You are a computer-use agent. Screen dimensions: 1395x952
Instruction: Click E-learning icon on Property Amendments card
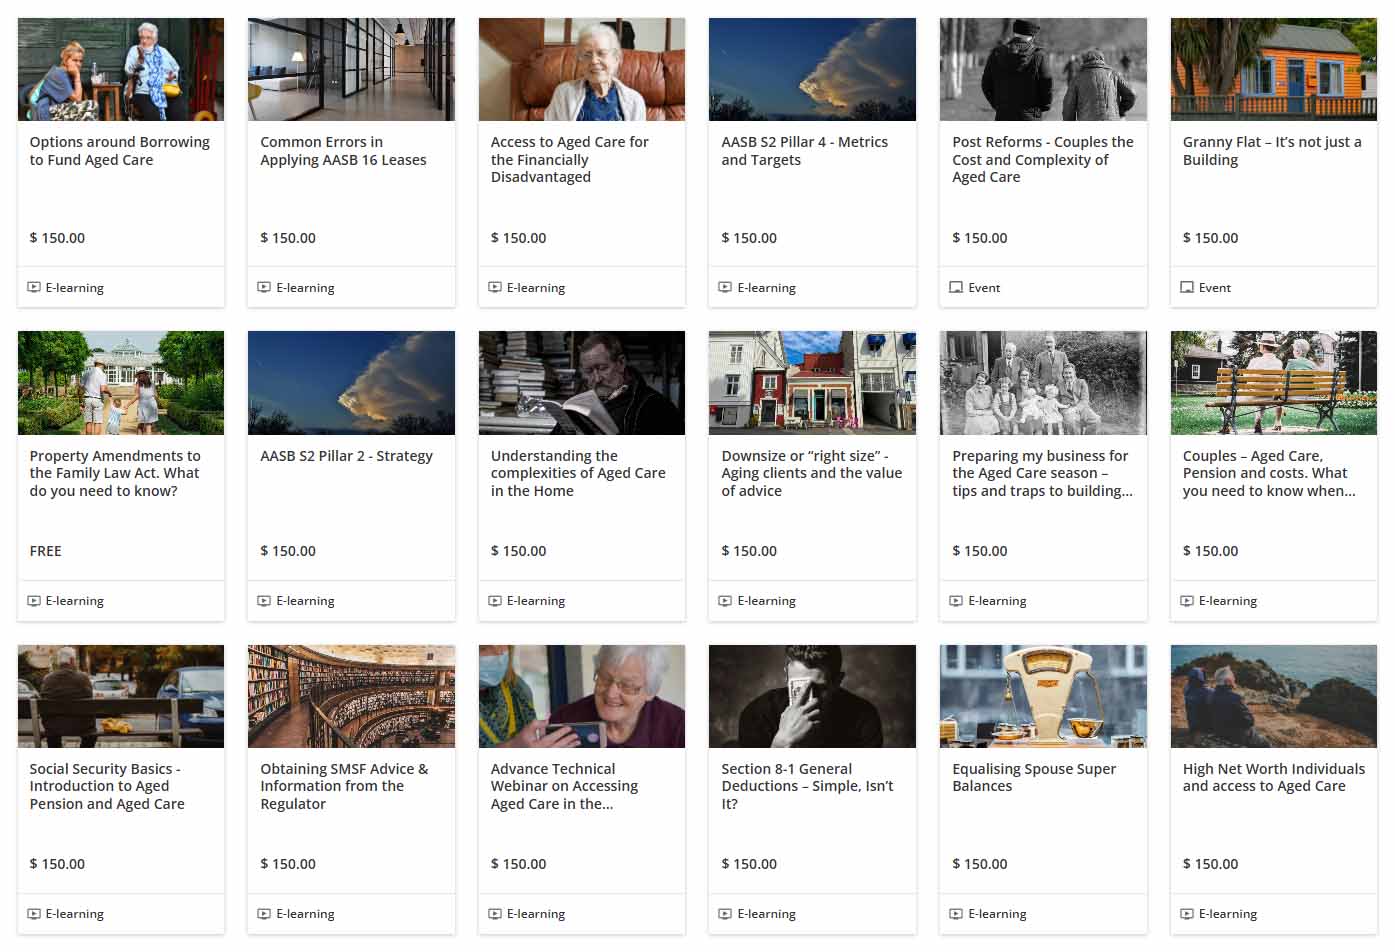pos(34,601)
